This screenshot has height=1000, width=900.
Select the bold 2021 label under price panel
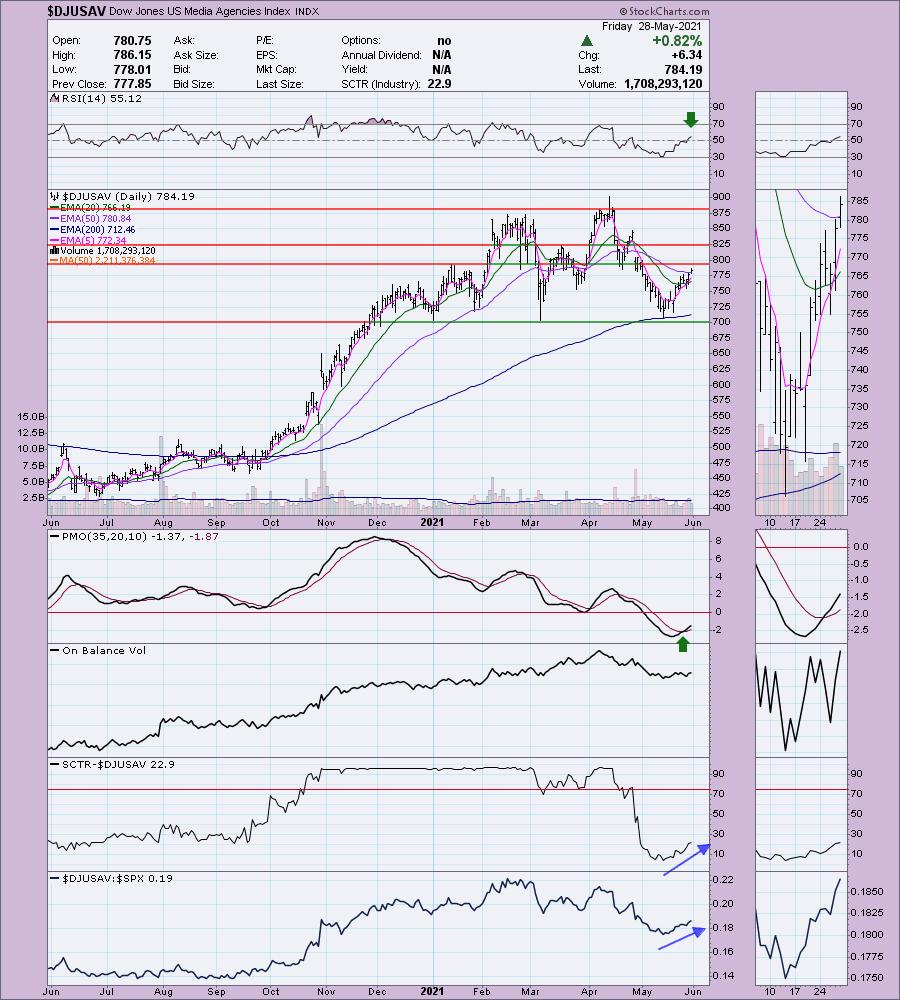432,522
